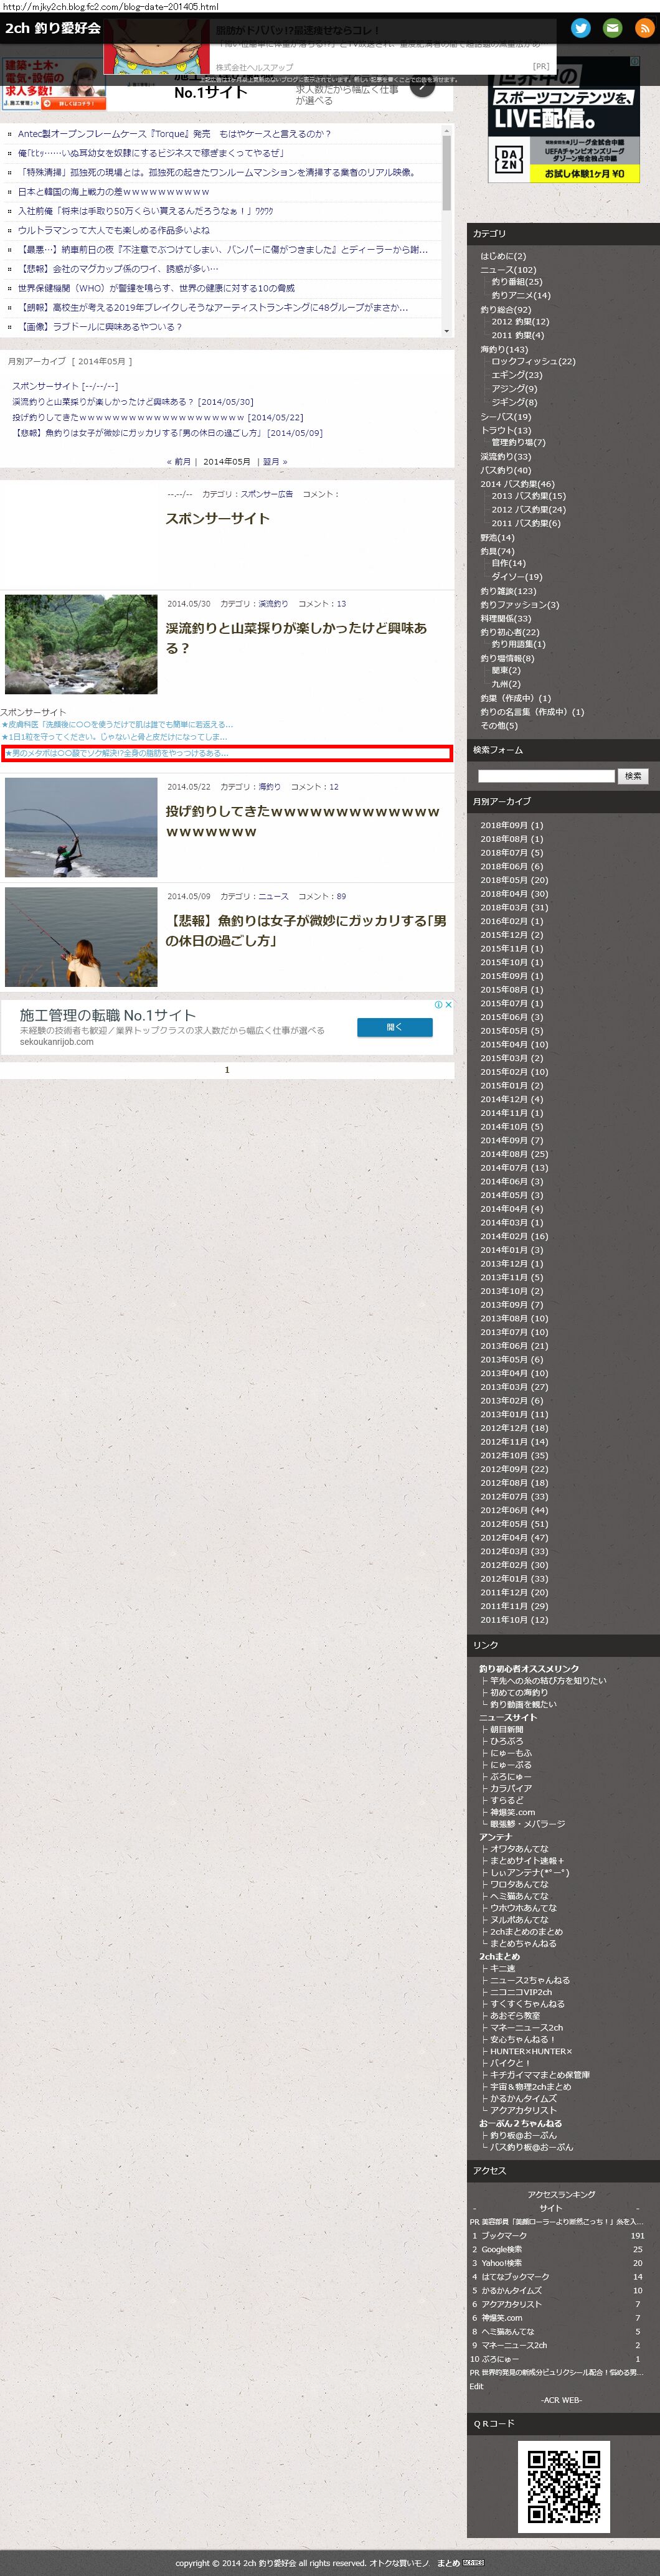The width and height of the screenshot is (660, 2576).
Task: Open the -ACR WEB- link
Action: click(x=561, y=2400)
